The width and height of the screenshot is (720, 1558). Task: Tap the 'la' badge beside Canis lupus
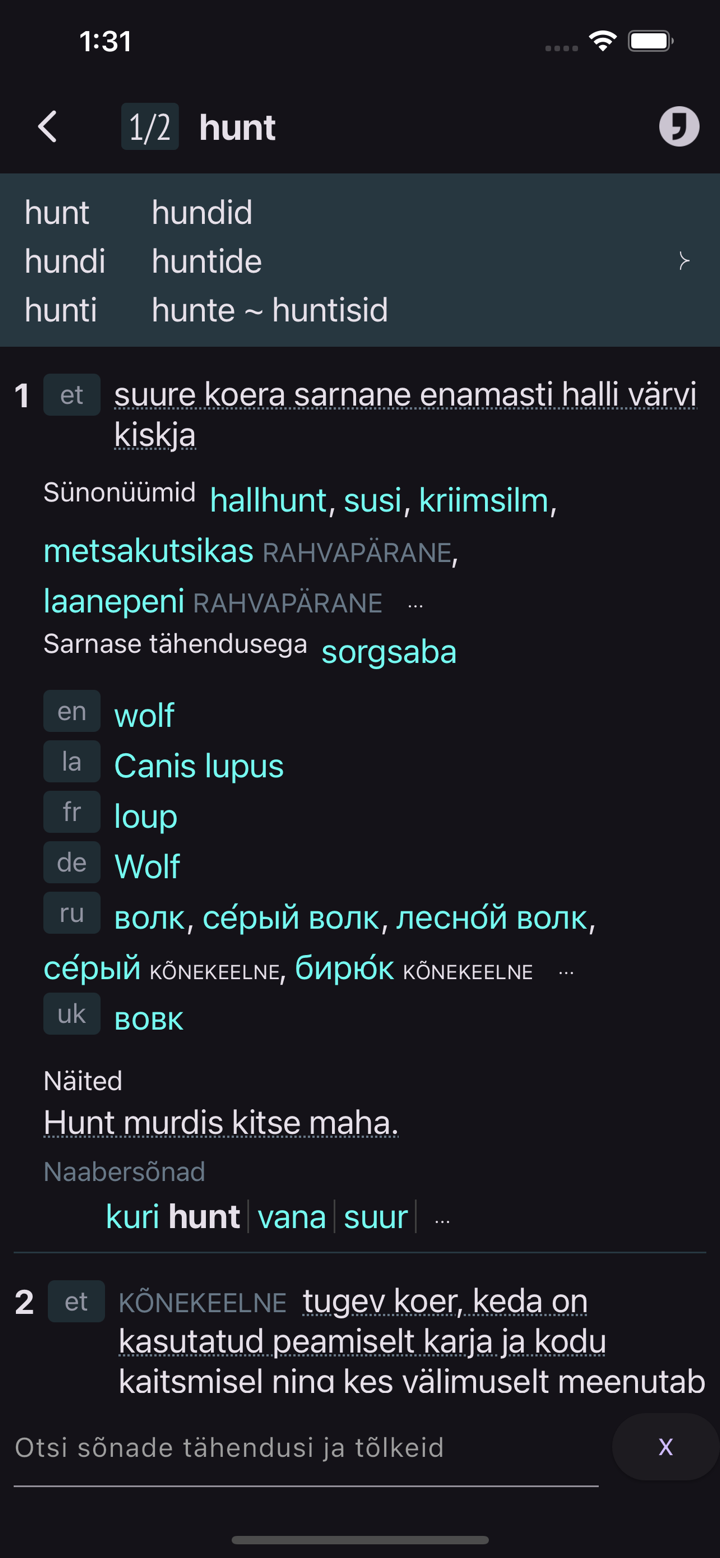(x=71, y=762)
